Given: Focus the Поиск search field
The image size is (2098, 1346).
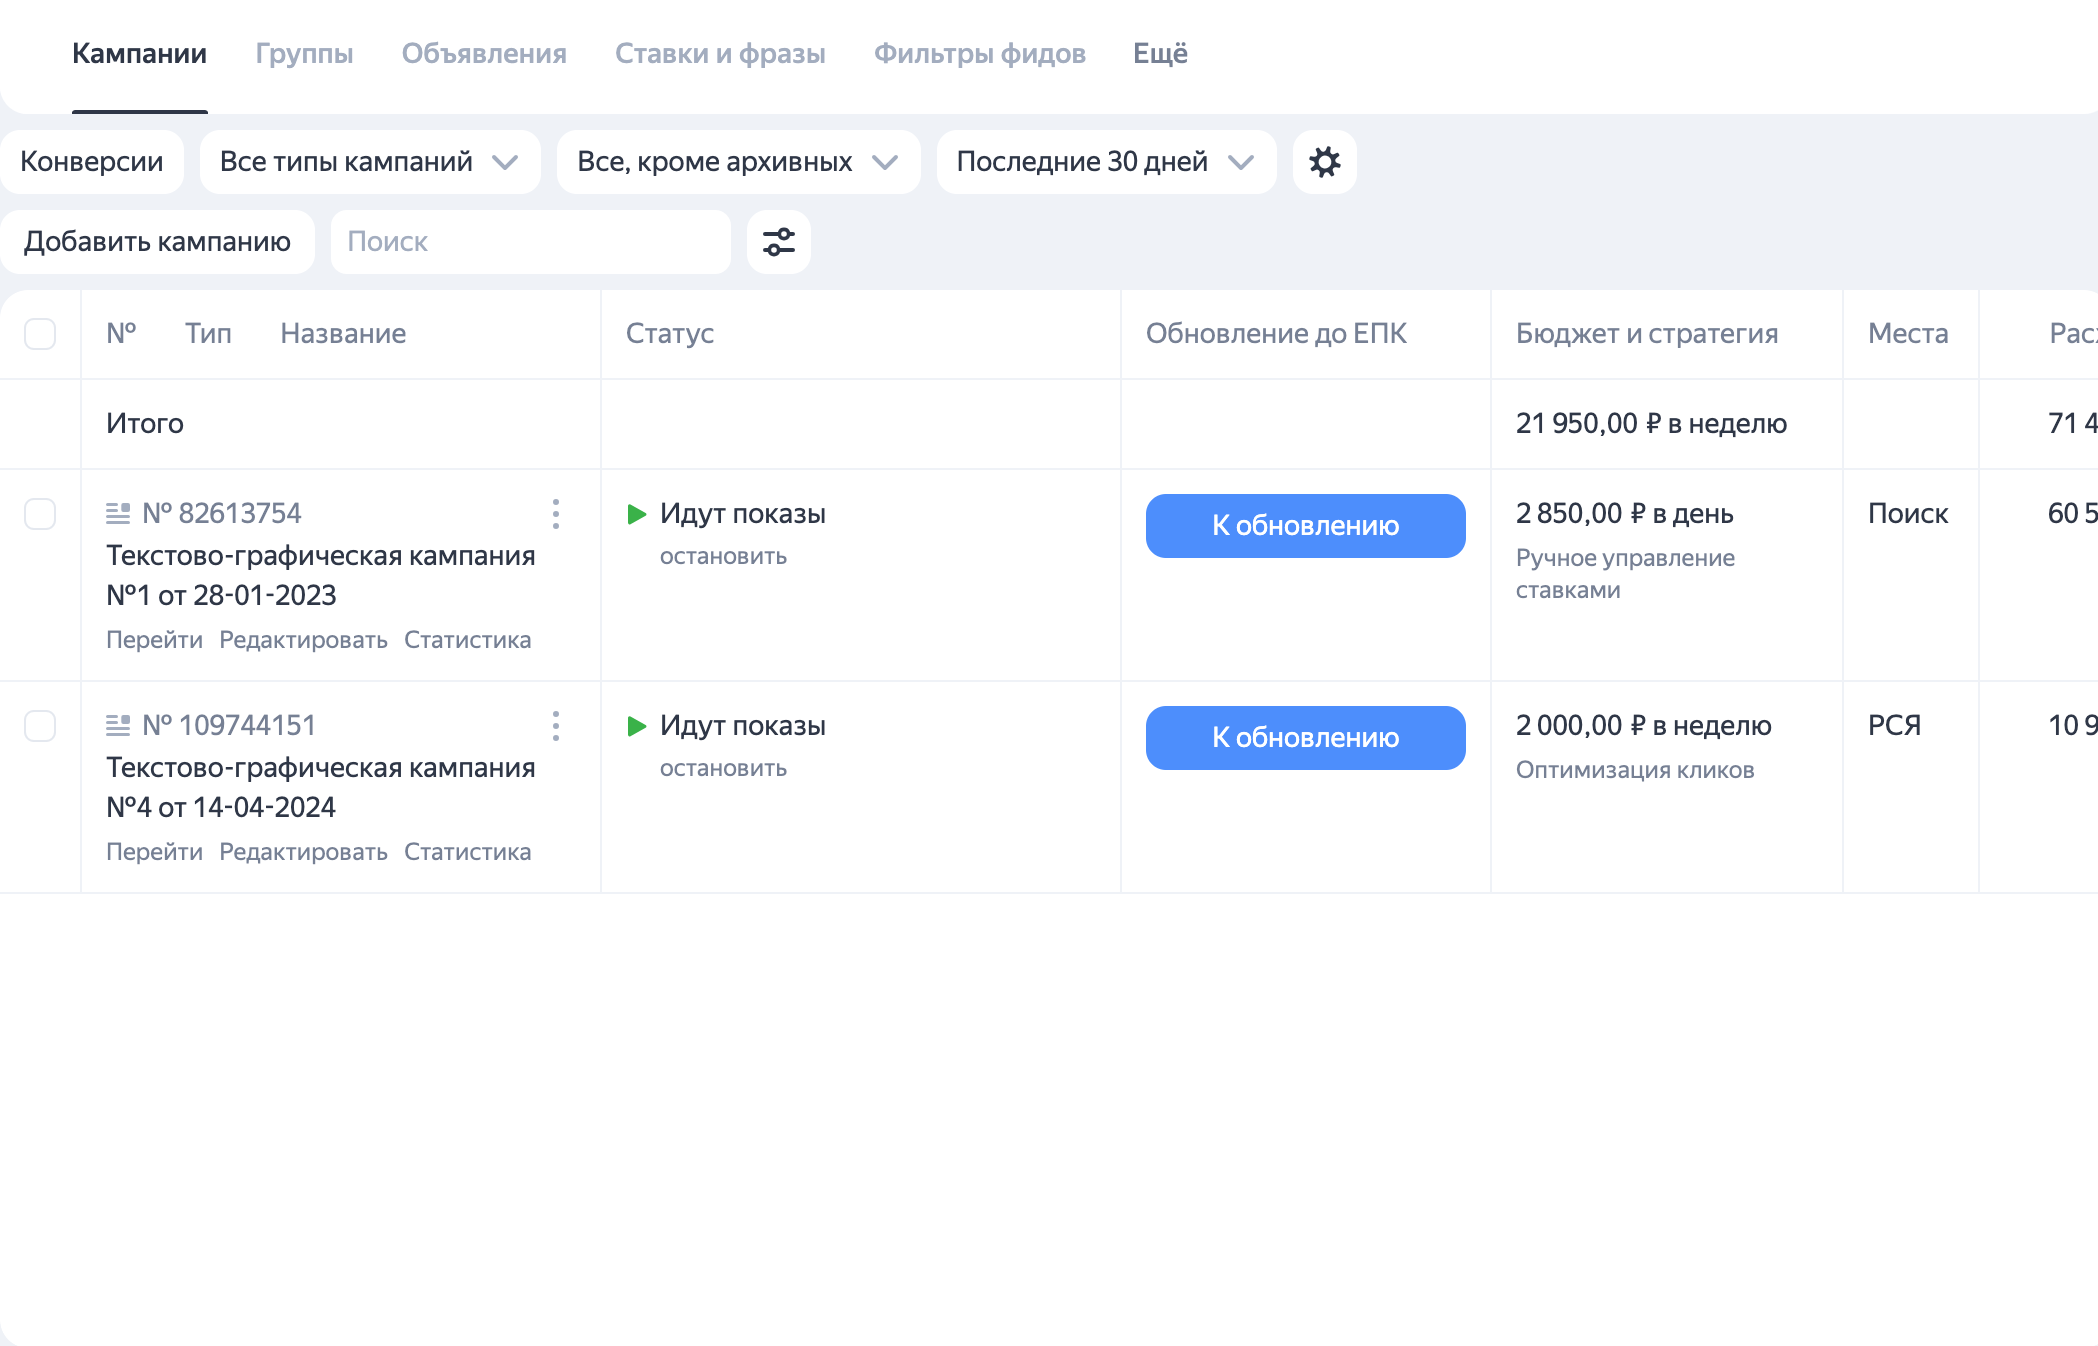Looking at the screenshot, I should pyautogui.click(x=531, y=242).
